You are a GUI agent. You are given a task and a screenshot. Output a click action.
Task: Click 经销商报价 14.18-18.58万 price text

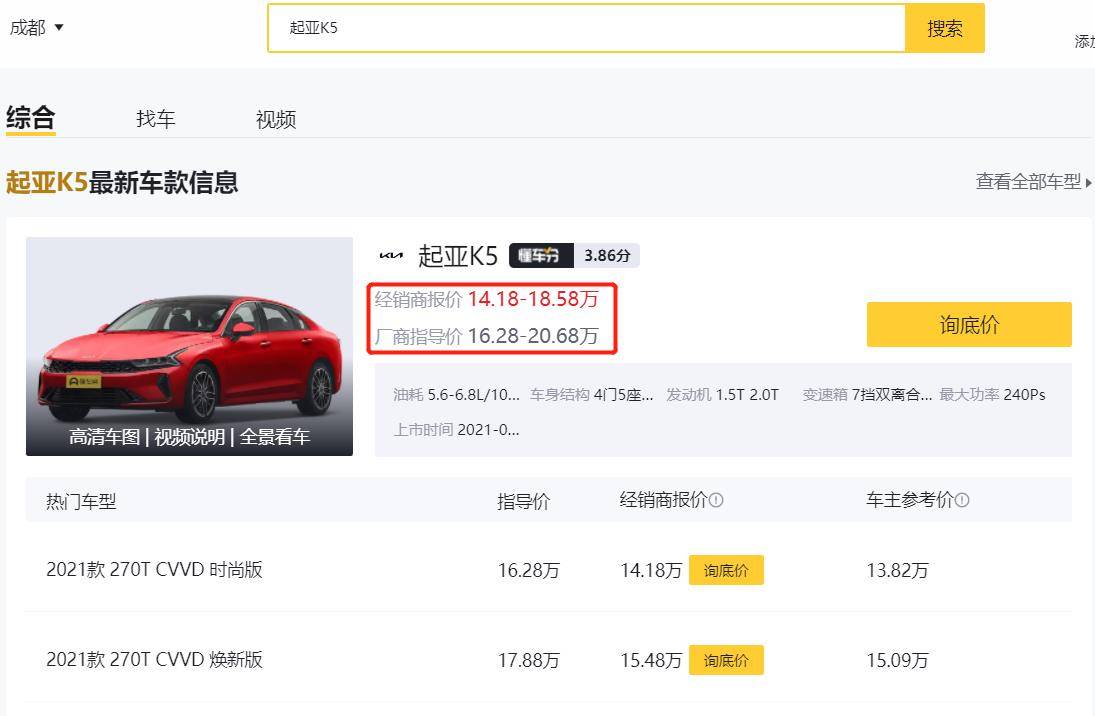click(x=486, y=300)
